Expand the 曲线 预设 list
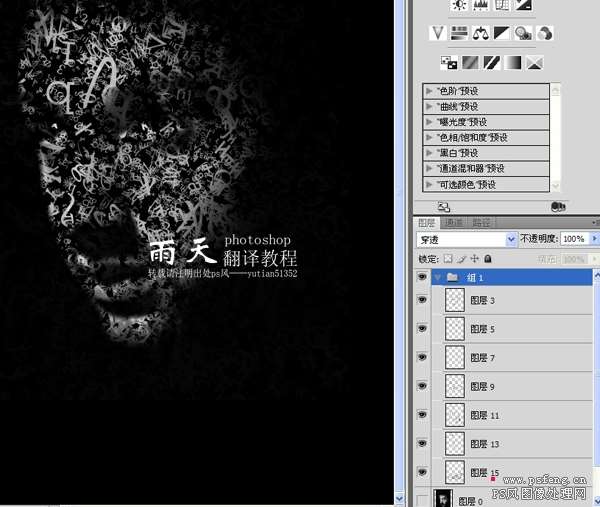The image size is (600, 507). [429, 106]
